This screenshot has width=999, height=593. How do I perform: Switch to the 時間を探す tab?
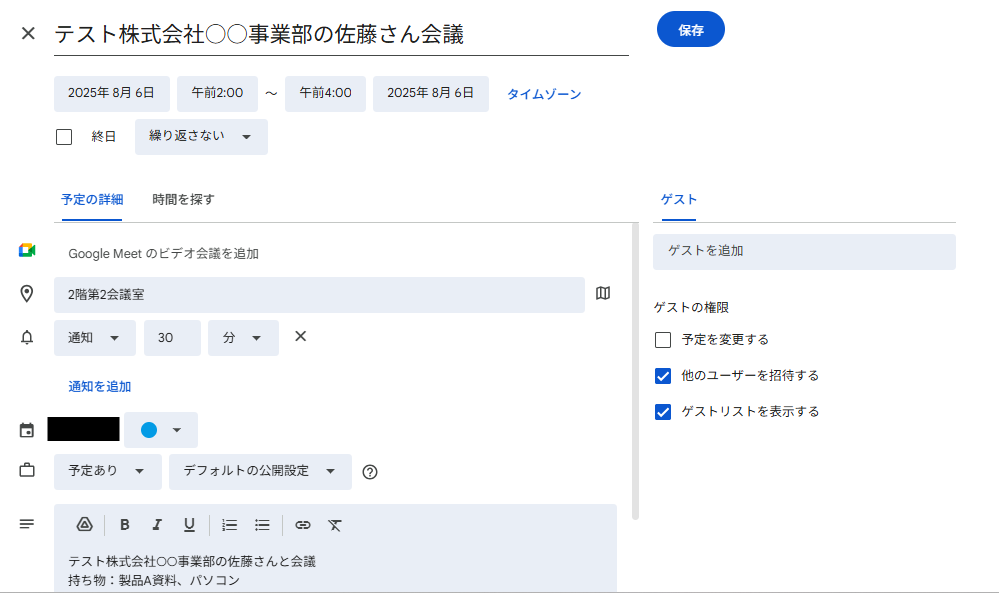point(183,200)
